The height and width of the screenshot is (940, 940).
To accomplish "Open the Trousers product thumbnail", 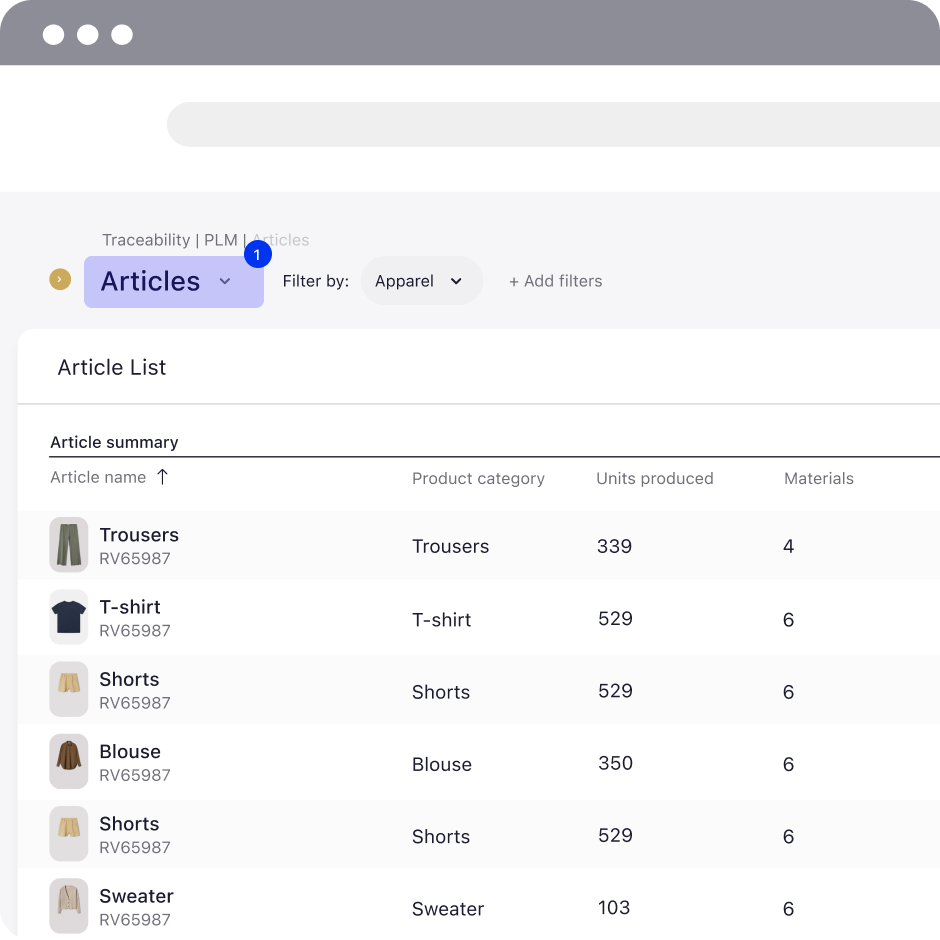I will pos(69,545).
